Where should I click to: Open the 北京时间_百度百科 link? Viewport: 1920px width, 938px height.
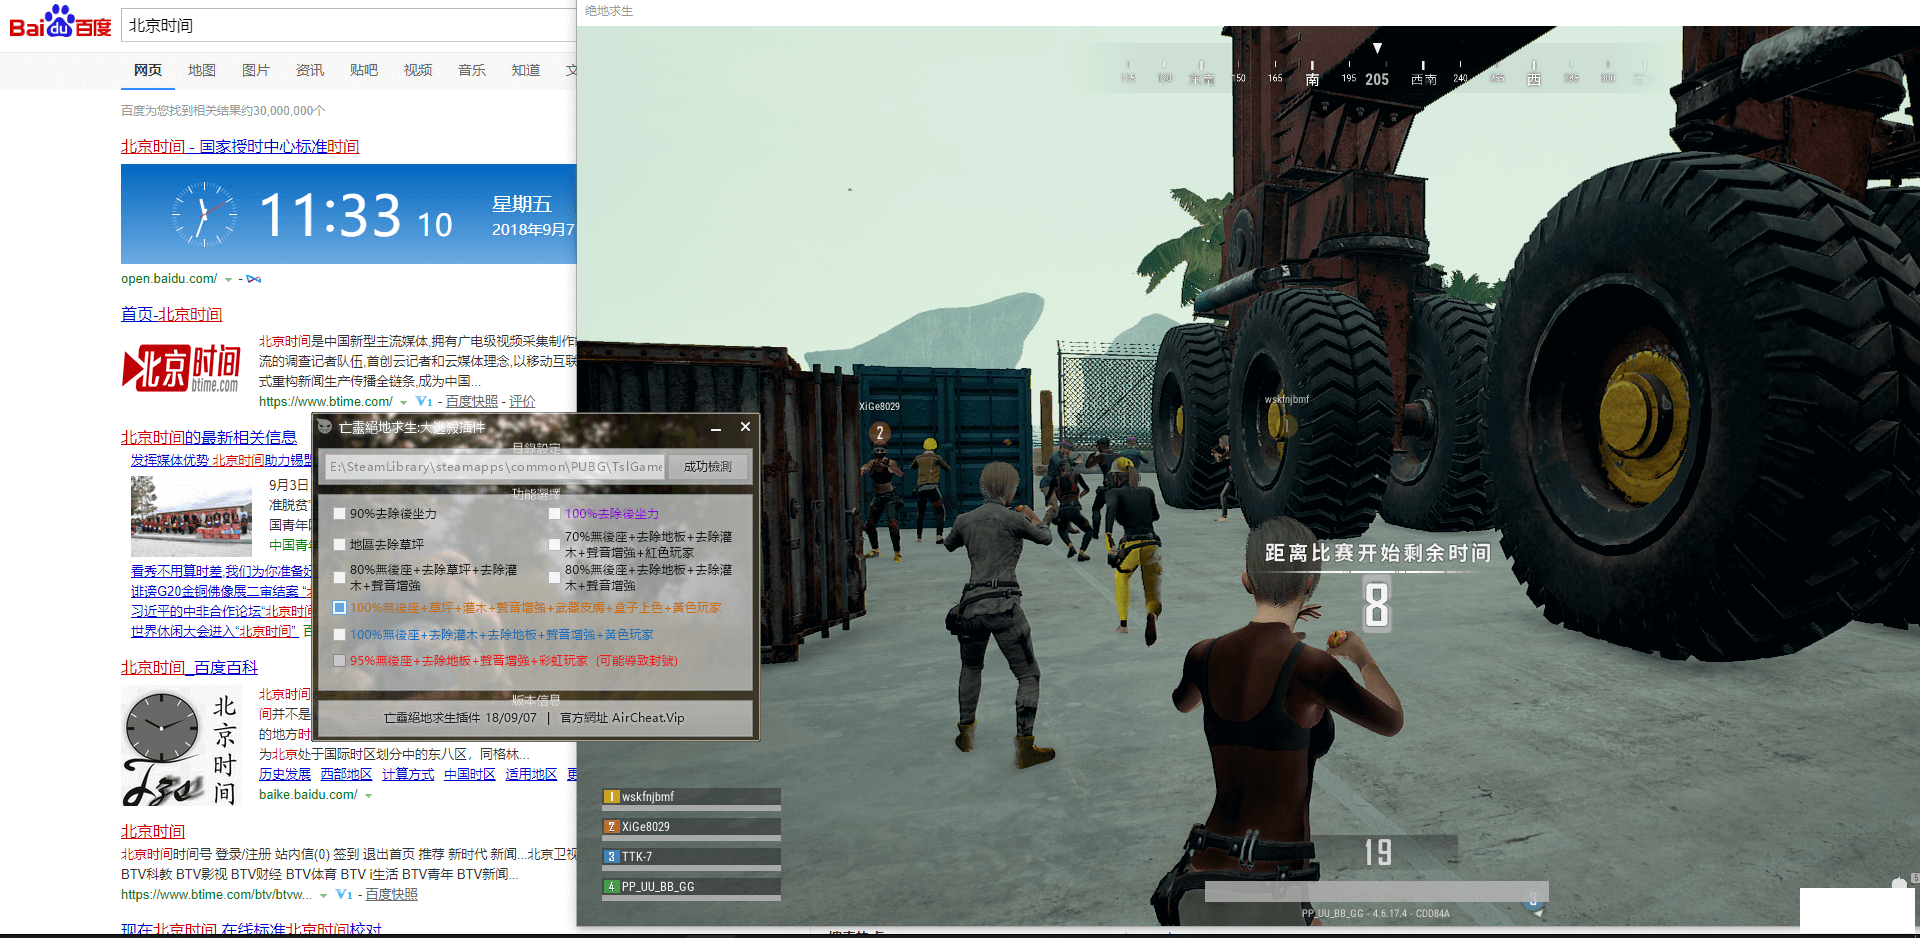pos(189,667)
